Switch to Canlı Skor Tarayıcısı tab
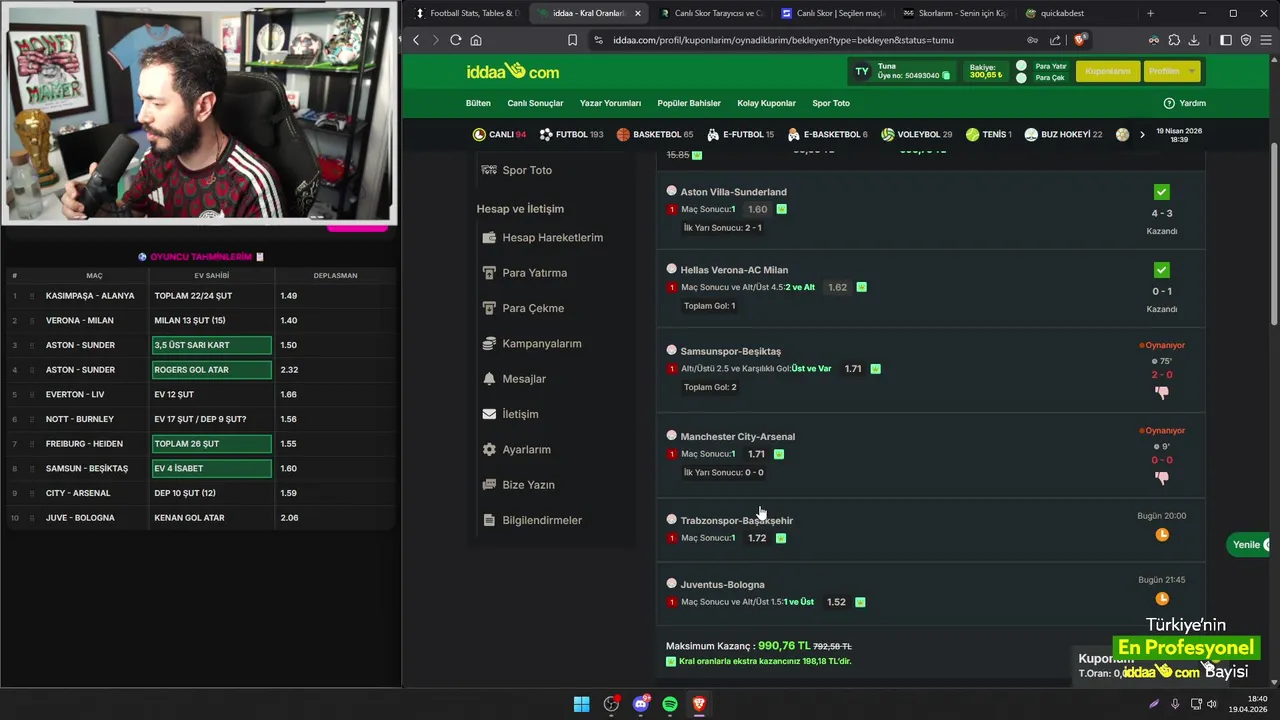 (x=711, y=13)
